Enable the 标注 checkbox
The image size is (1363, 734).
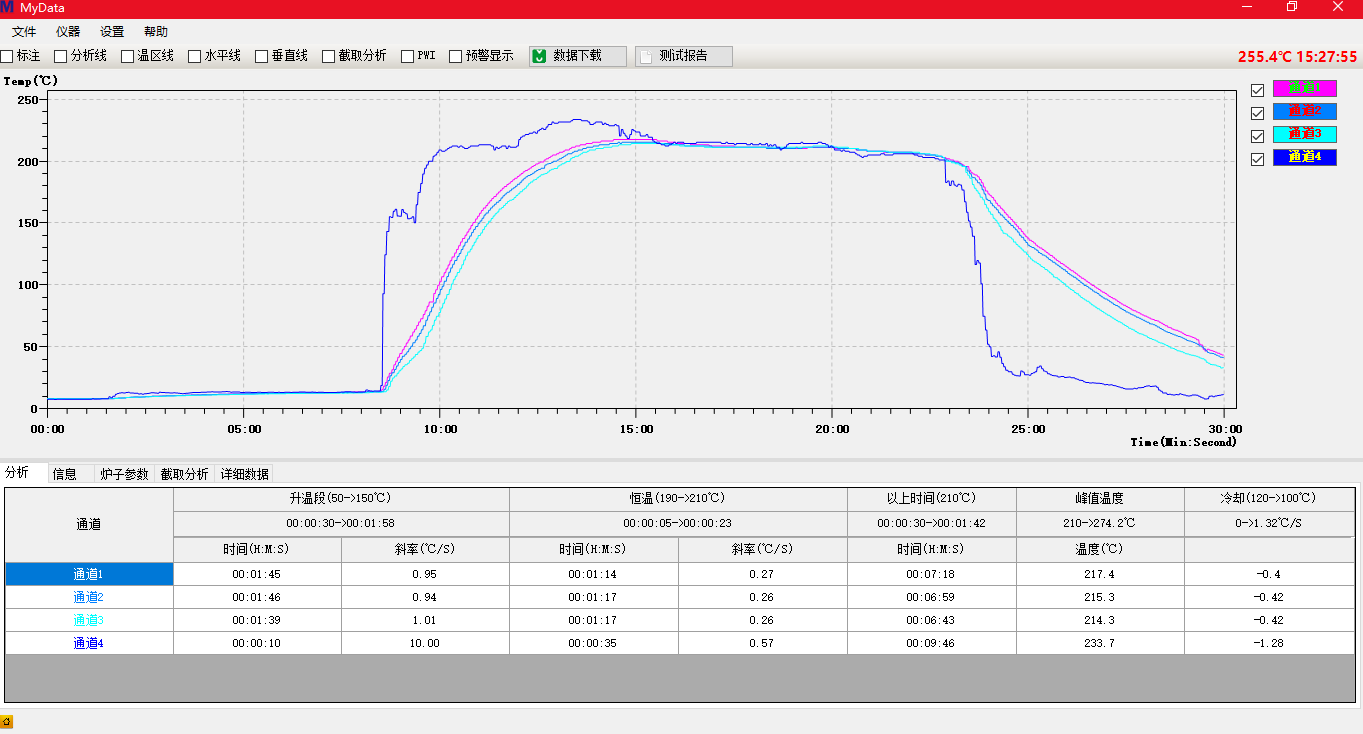7,56
